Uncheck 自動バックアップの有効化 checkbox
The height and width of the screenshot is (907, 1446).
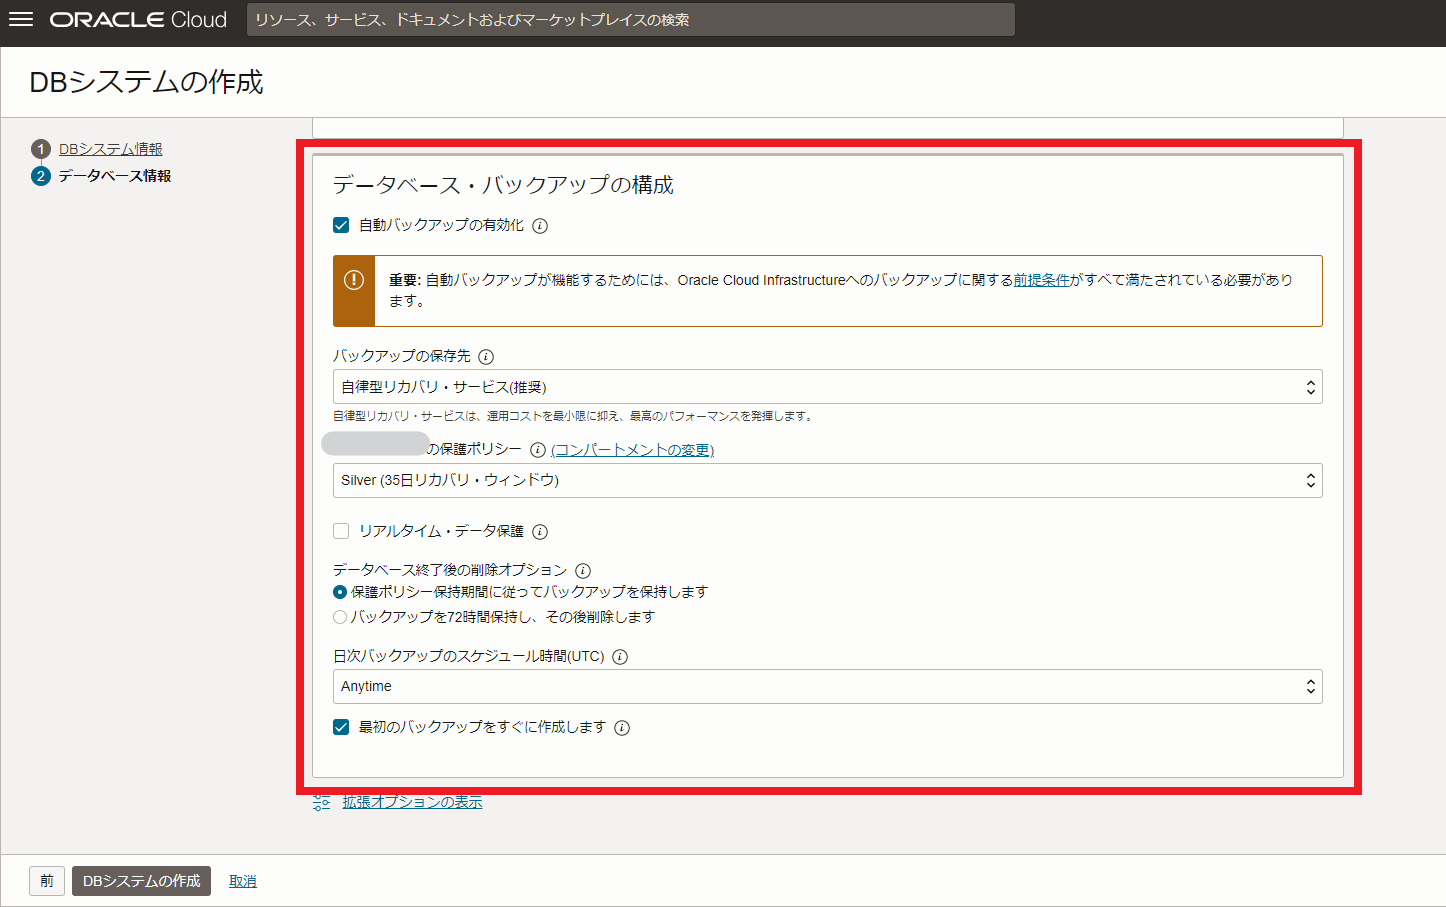click(x=341, y=226)
